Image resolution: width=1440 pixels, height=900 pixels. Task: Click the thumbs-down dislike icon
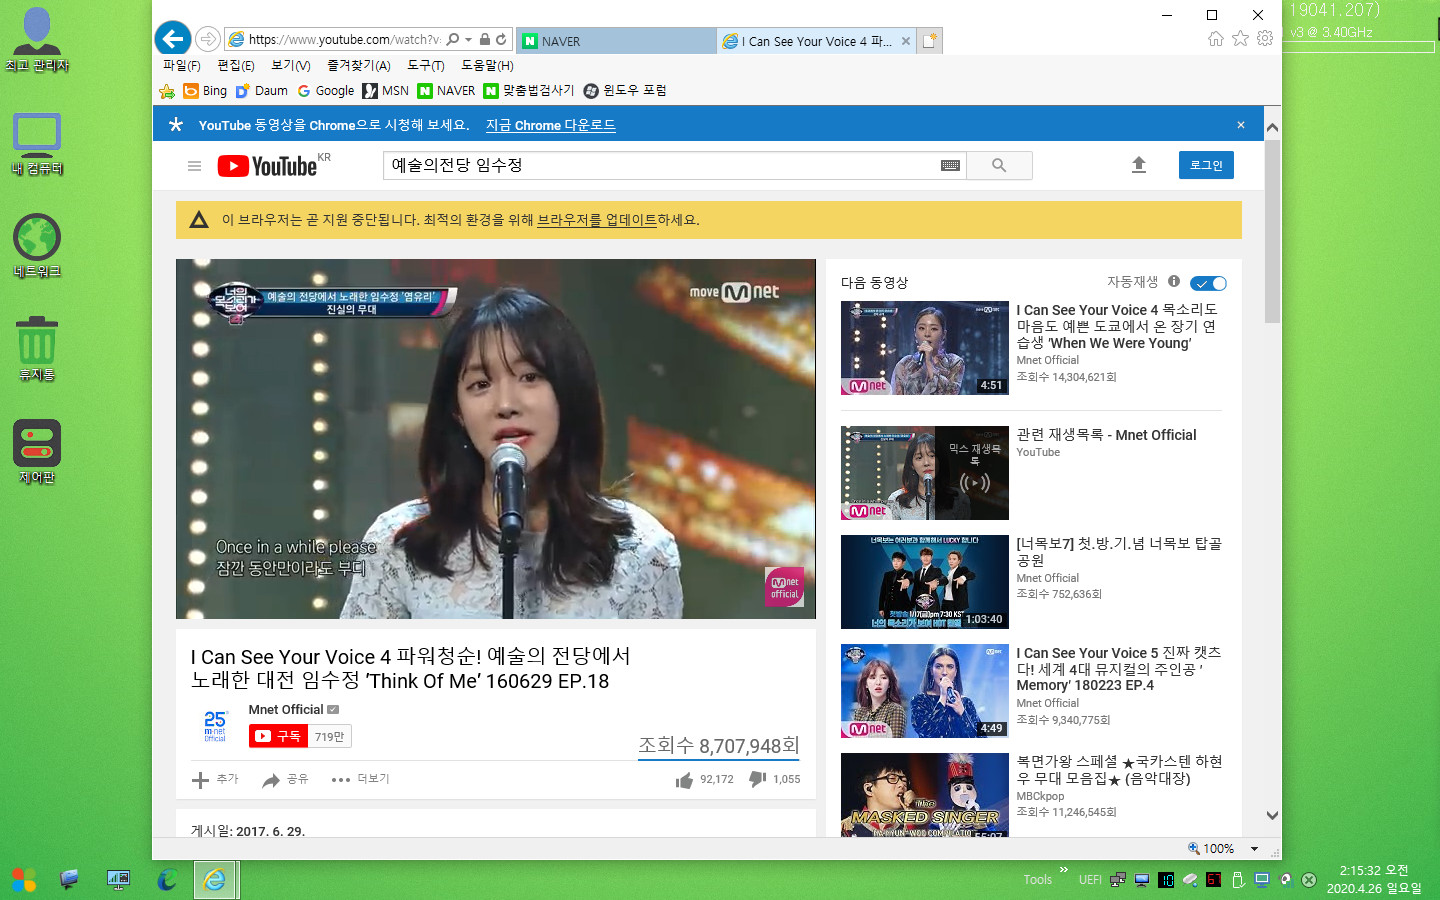click(x=757, y=779)
